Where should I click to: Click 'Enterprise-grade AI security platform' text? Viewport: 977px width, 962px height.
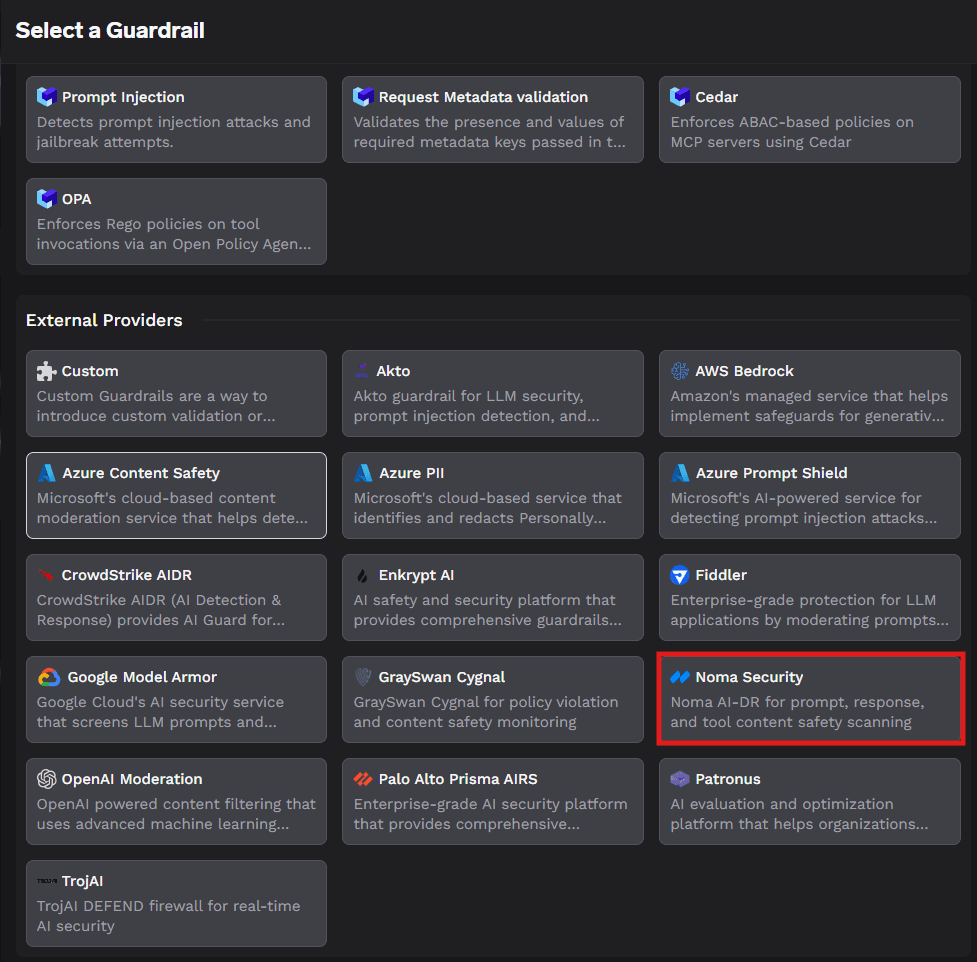click(490, 814)
